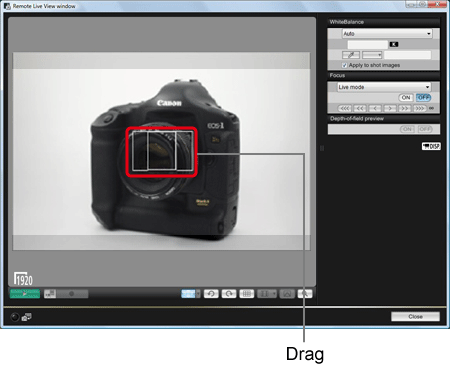
Task: Toggle the DISP movie display button
Action: [431, 146]
